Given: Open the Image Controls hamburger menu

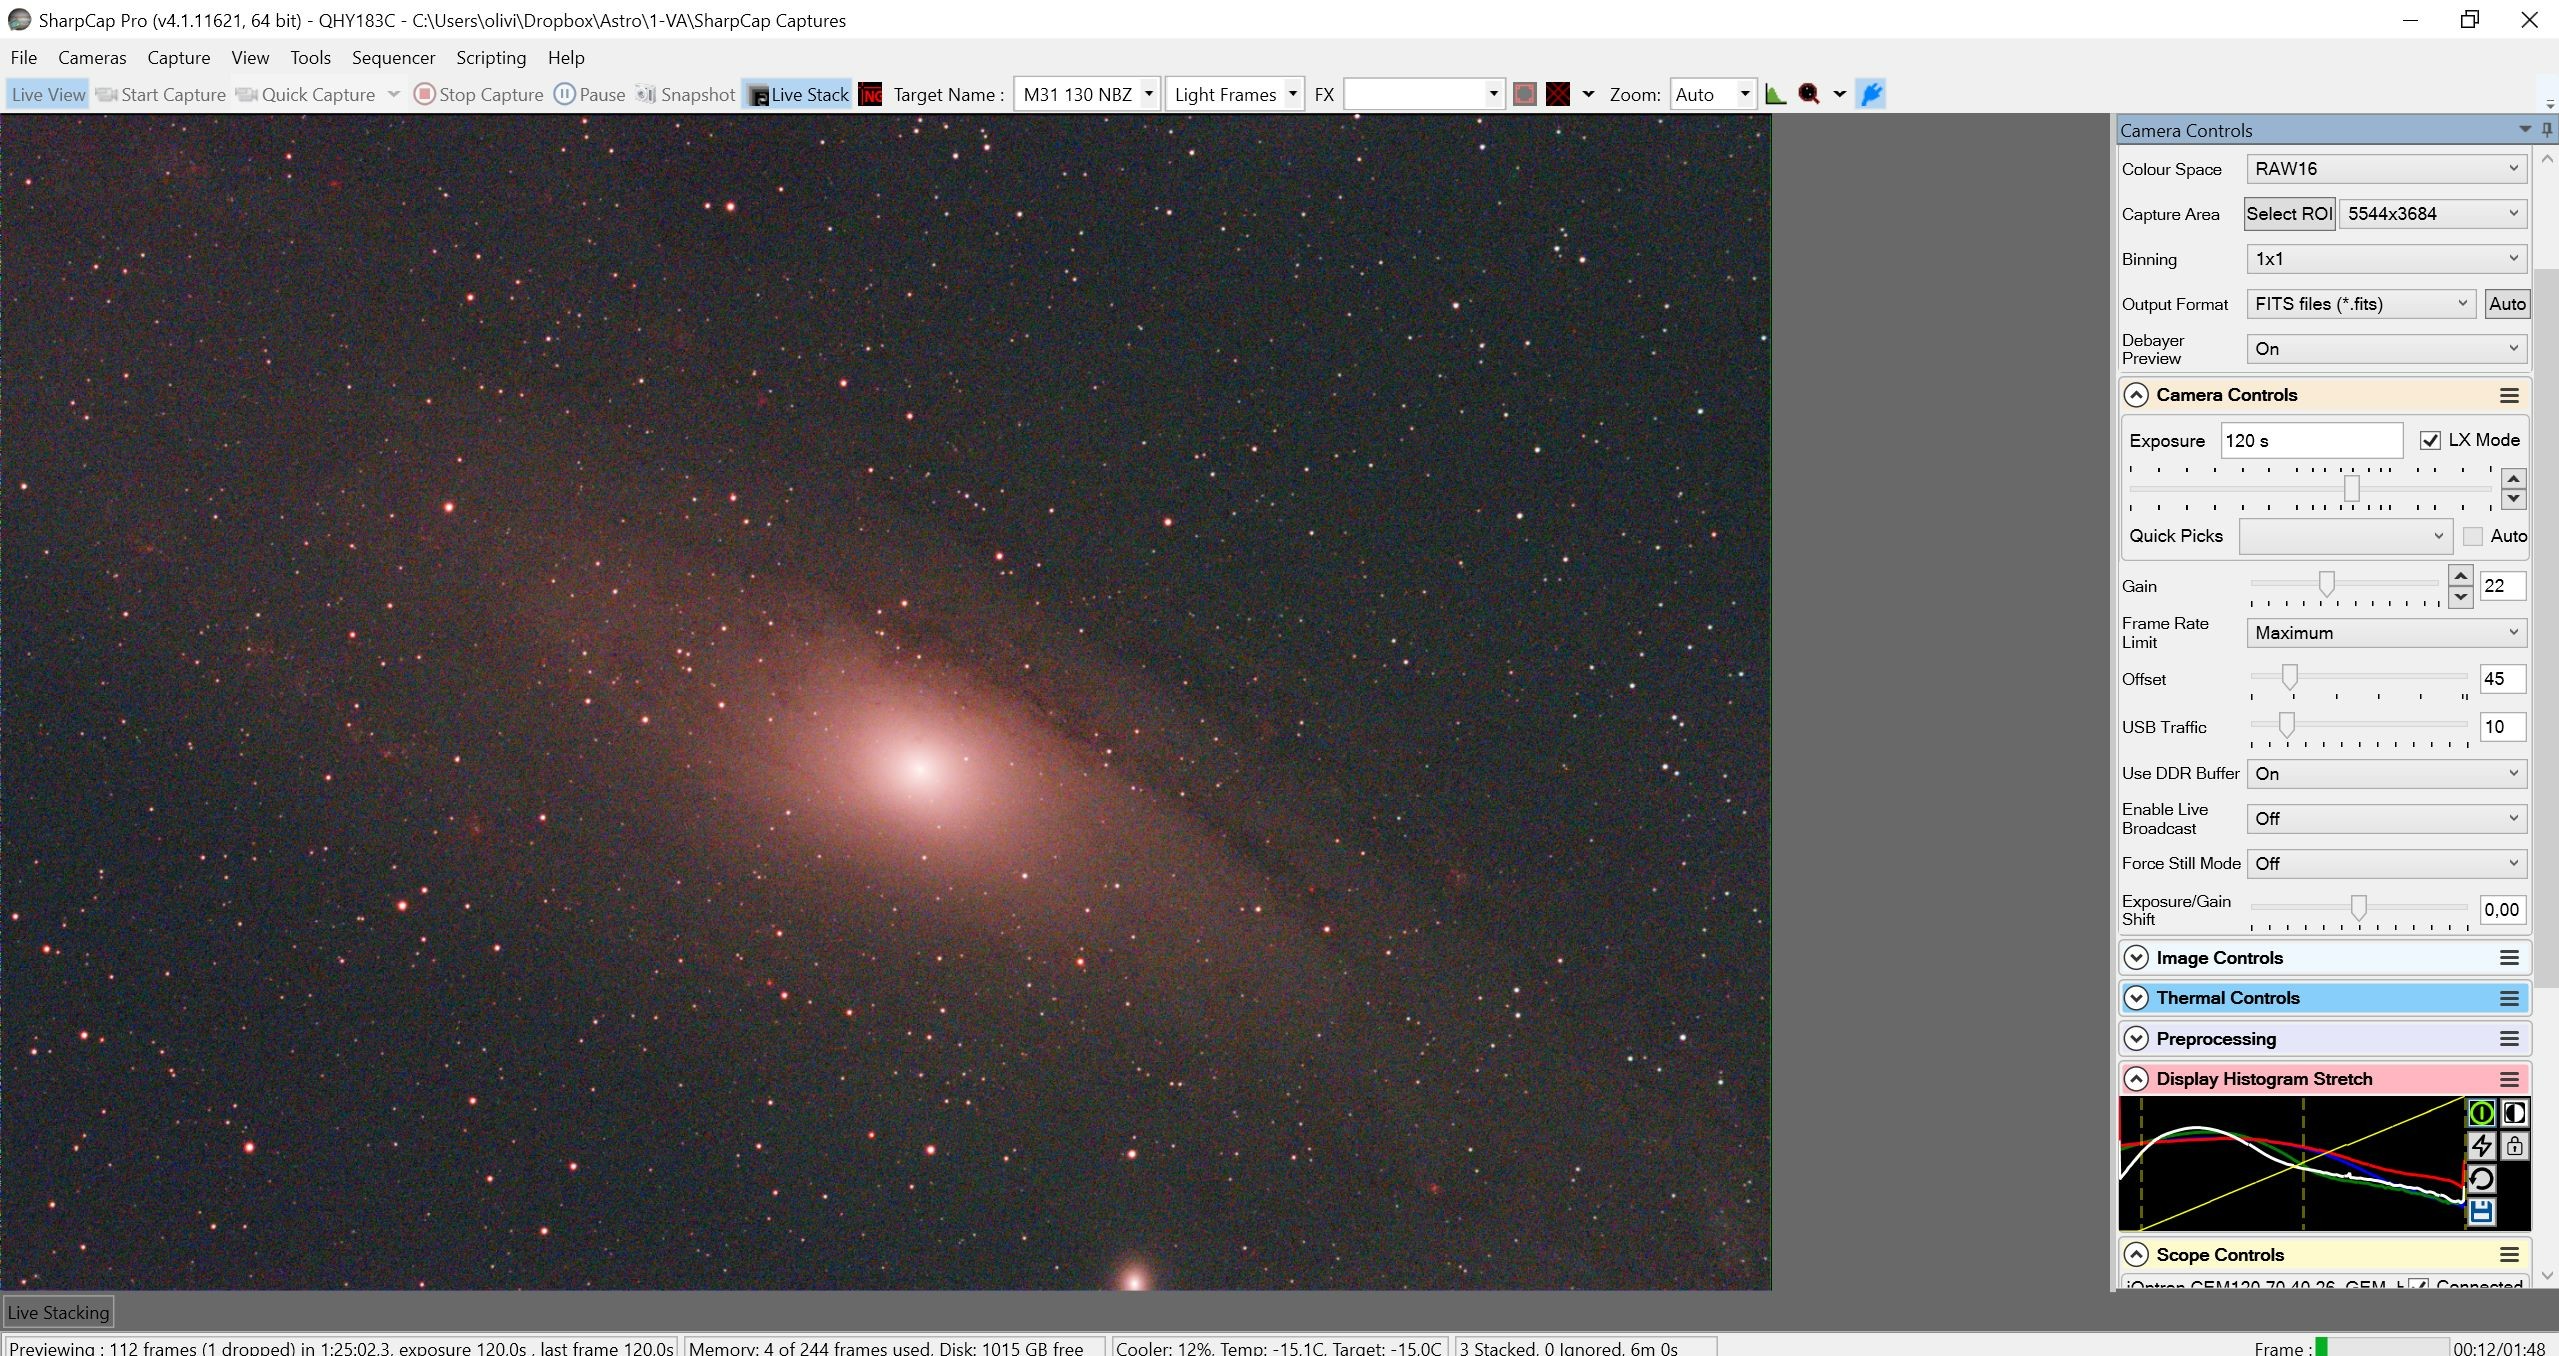Looking at the screenshot, I should point(2509,958).
